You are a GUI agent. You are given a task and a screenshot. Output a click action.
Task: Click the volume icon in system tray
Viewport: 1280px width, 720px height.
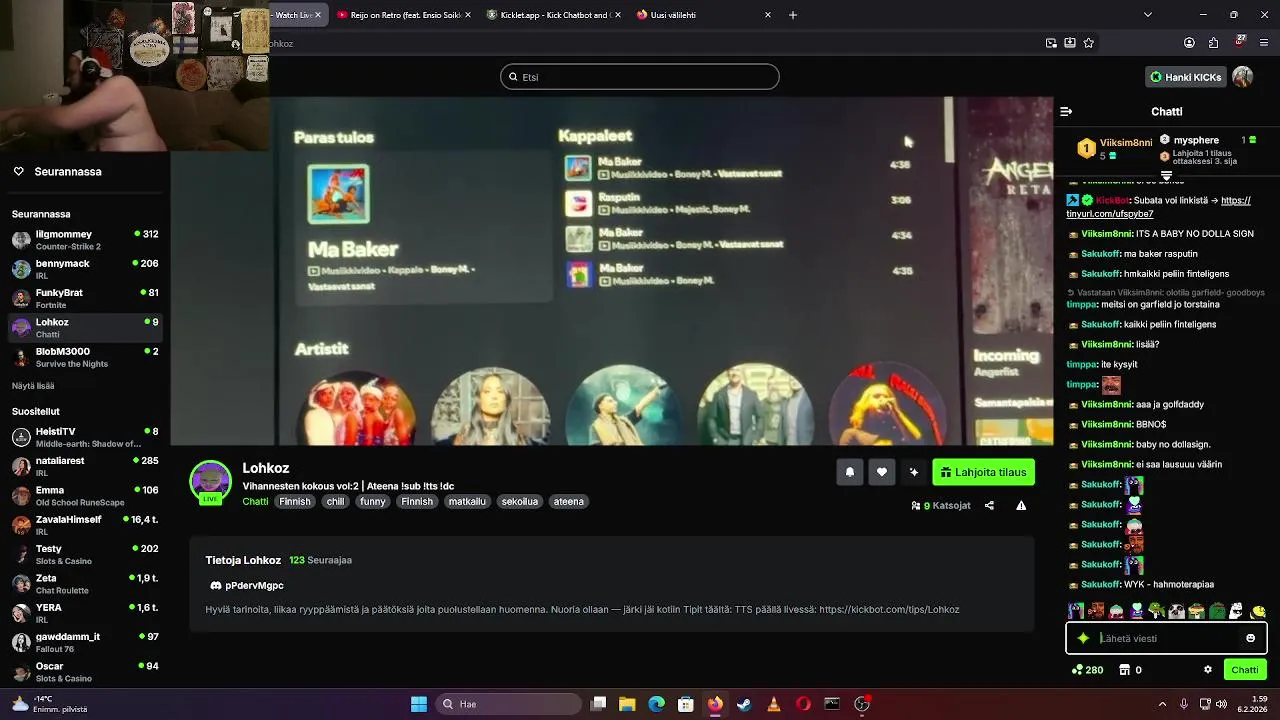[1221, 704]
